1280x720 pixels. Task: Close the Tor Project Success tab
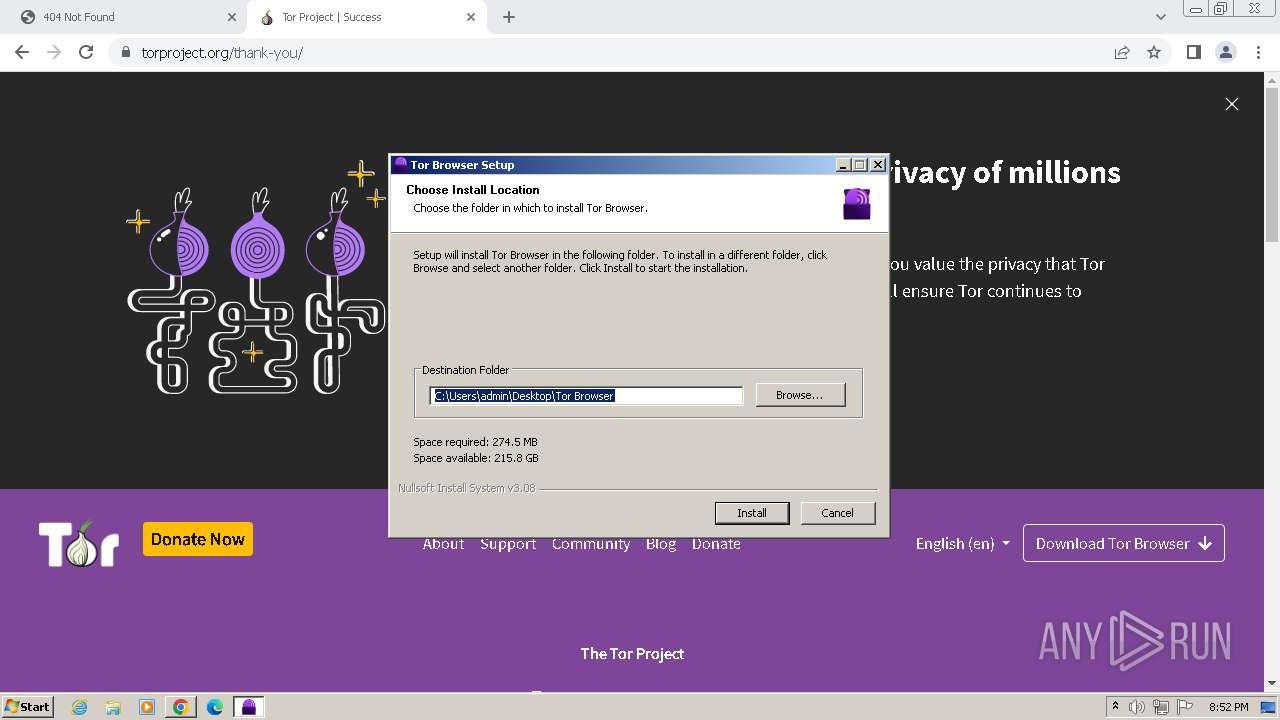(471, 17)
